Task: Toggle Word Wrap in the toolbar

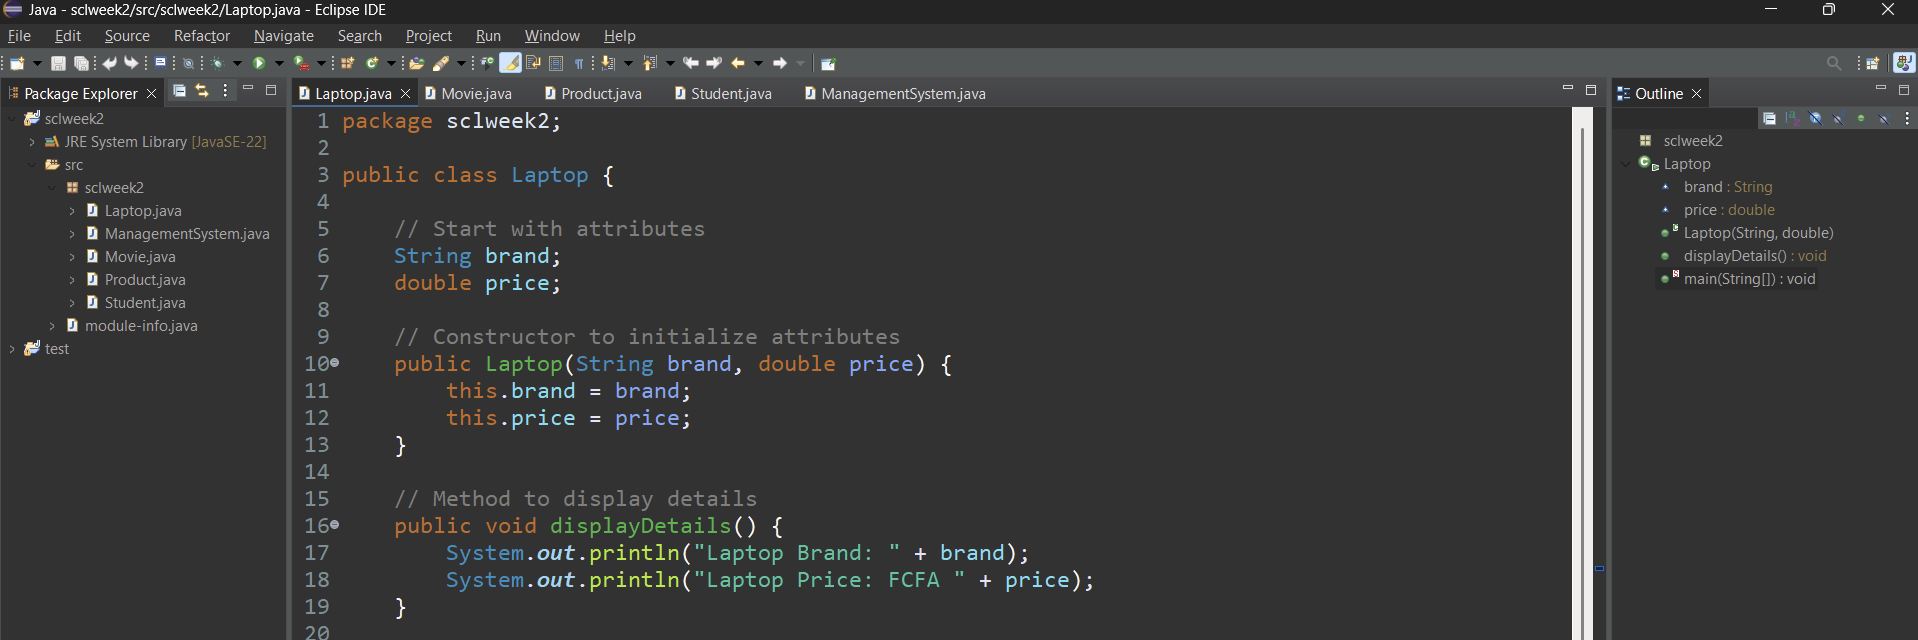Action: tap(533, 63)
